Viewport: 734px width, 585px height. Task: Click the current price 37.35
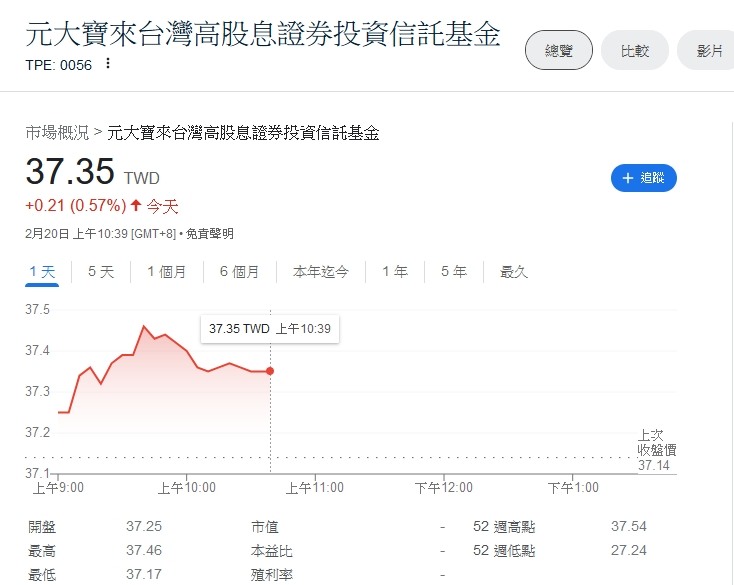[x=70, y=171]
